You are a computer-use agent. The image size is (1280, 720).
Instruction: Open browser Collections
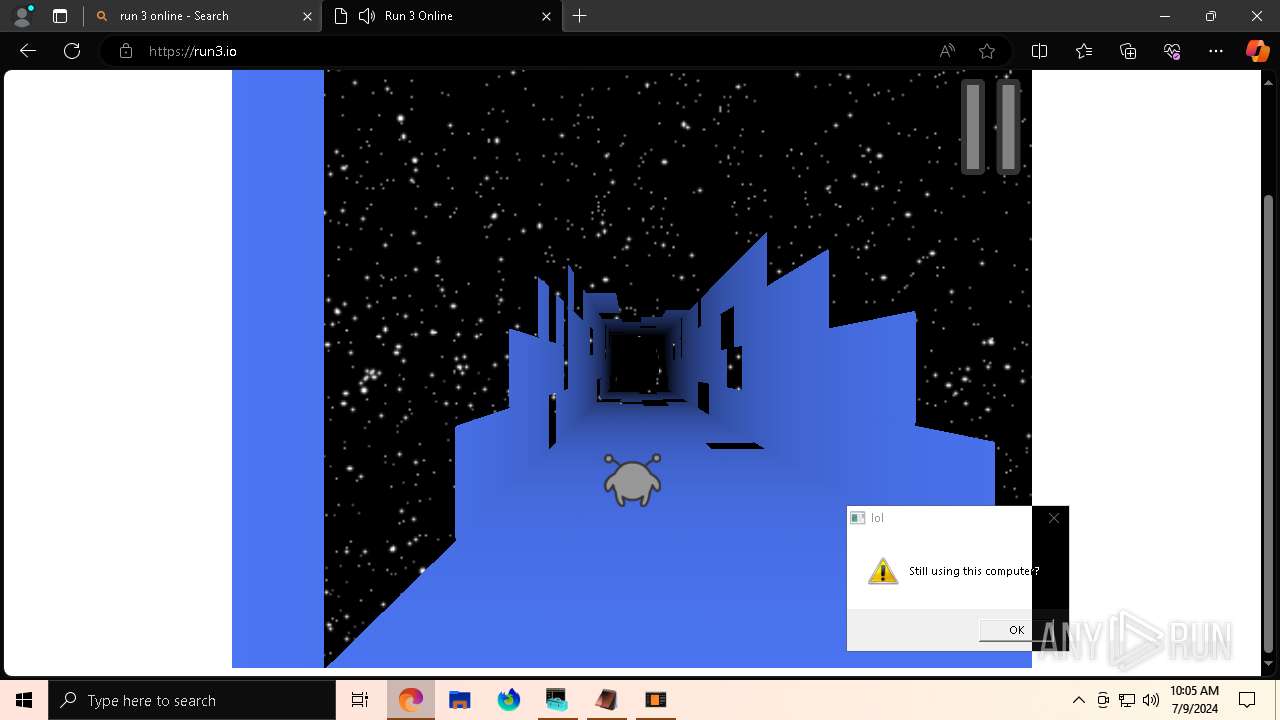pos(1128,51)
